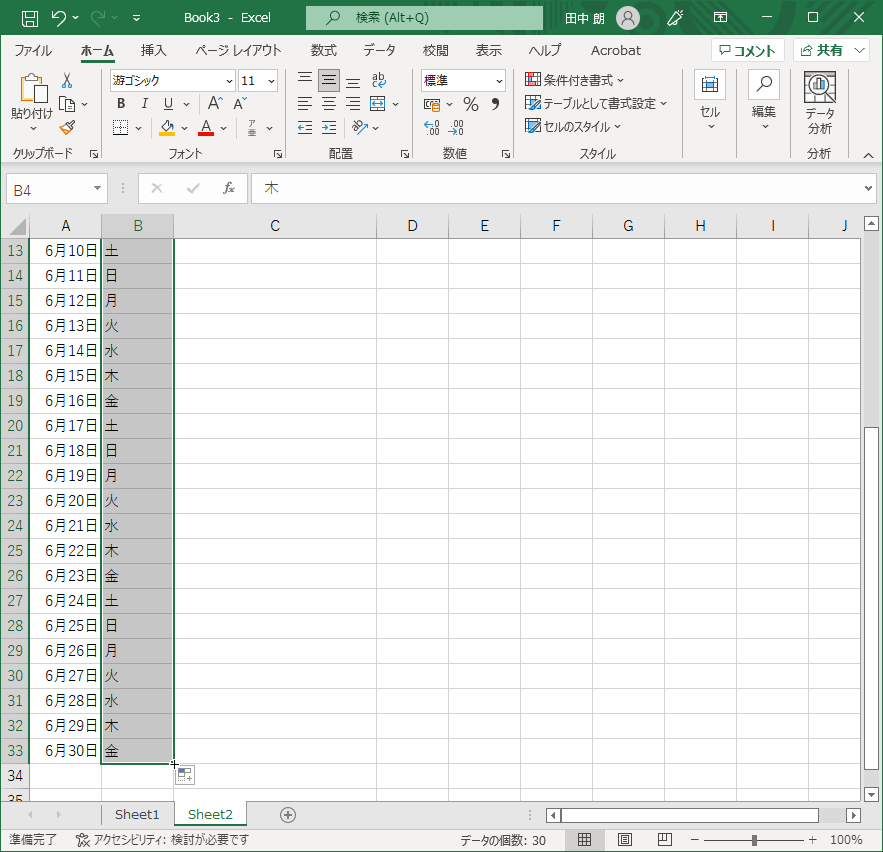Click the zoom slider handle
Image resolution: width=883 pixels, height=852 pixels.
pos(754,840)
